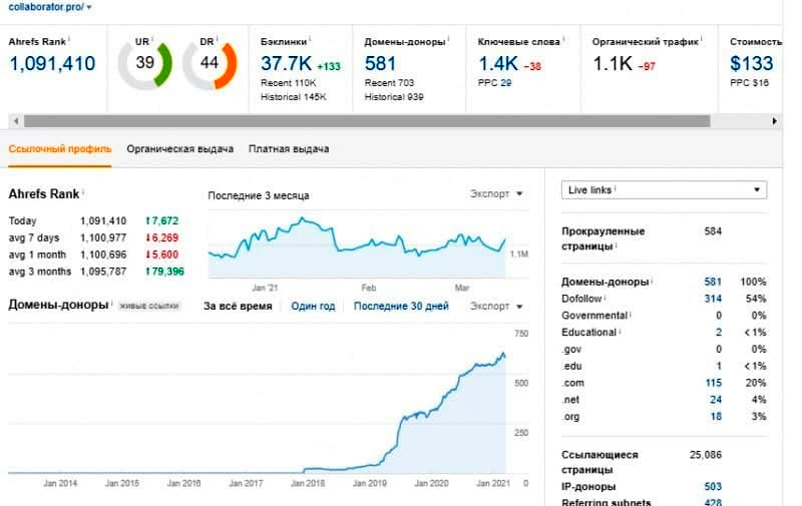Click info icon beside Ключевые слова
Screen dimensions: 802x506
tap(564, 39)
